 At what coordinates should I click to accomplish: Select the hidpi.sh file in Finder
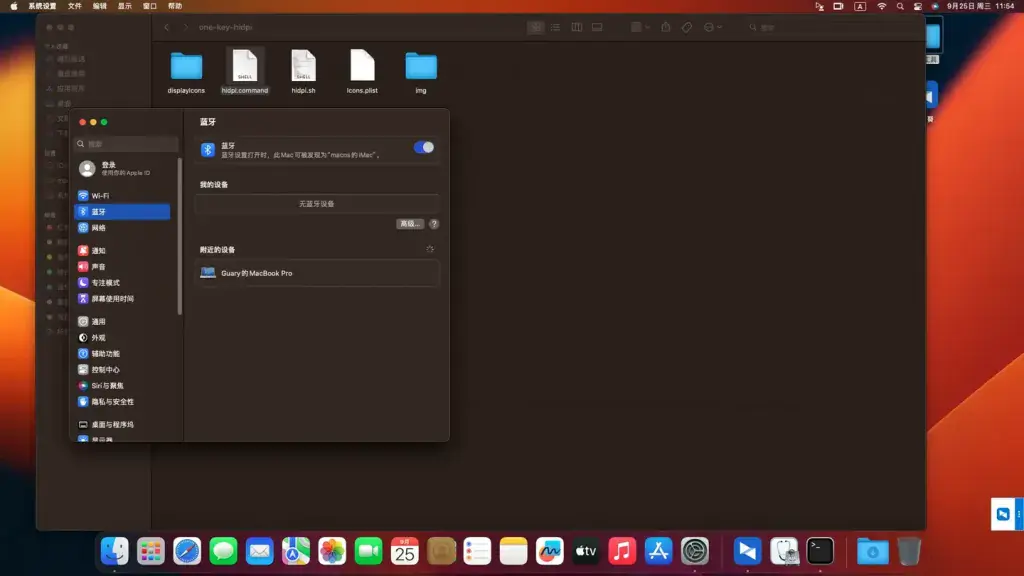(304, 72)
